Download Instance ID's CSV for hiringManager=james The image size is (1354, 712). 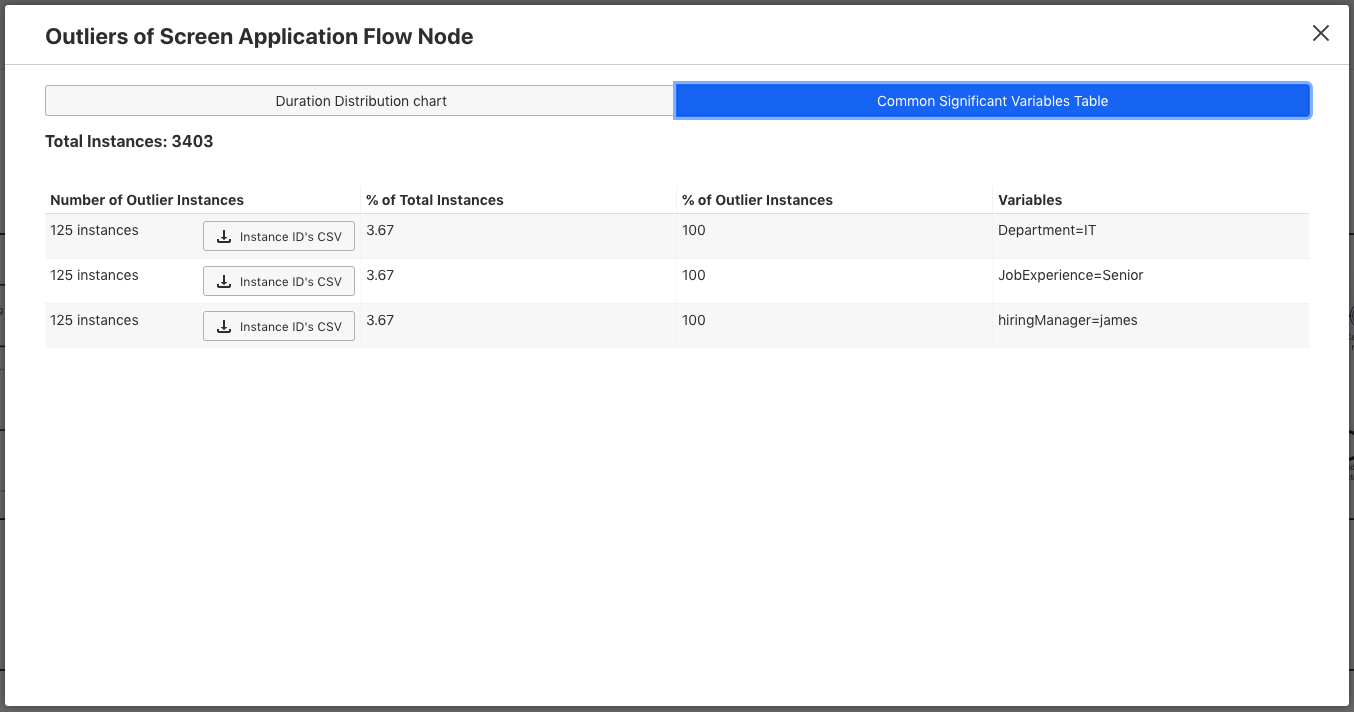[x=279, y=326]
